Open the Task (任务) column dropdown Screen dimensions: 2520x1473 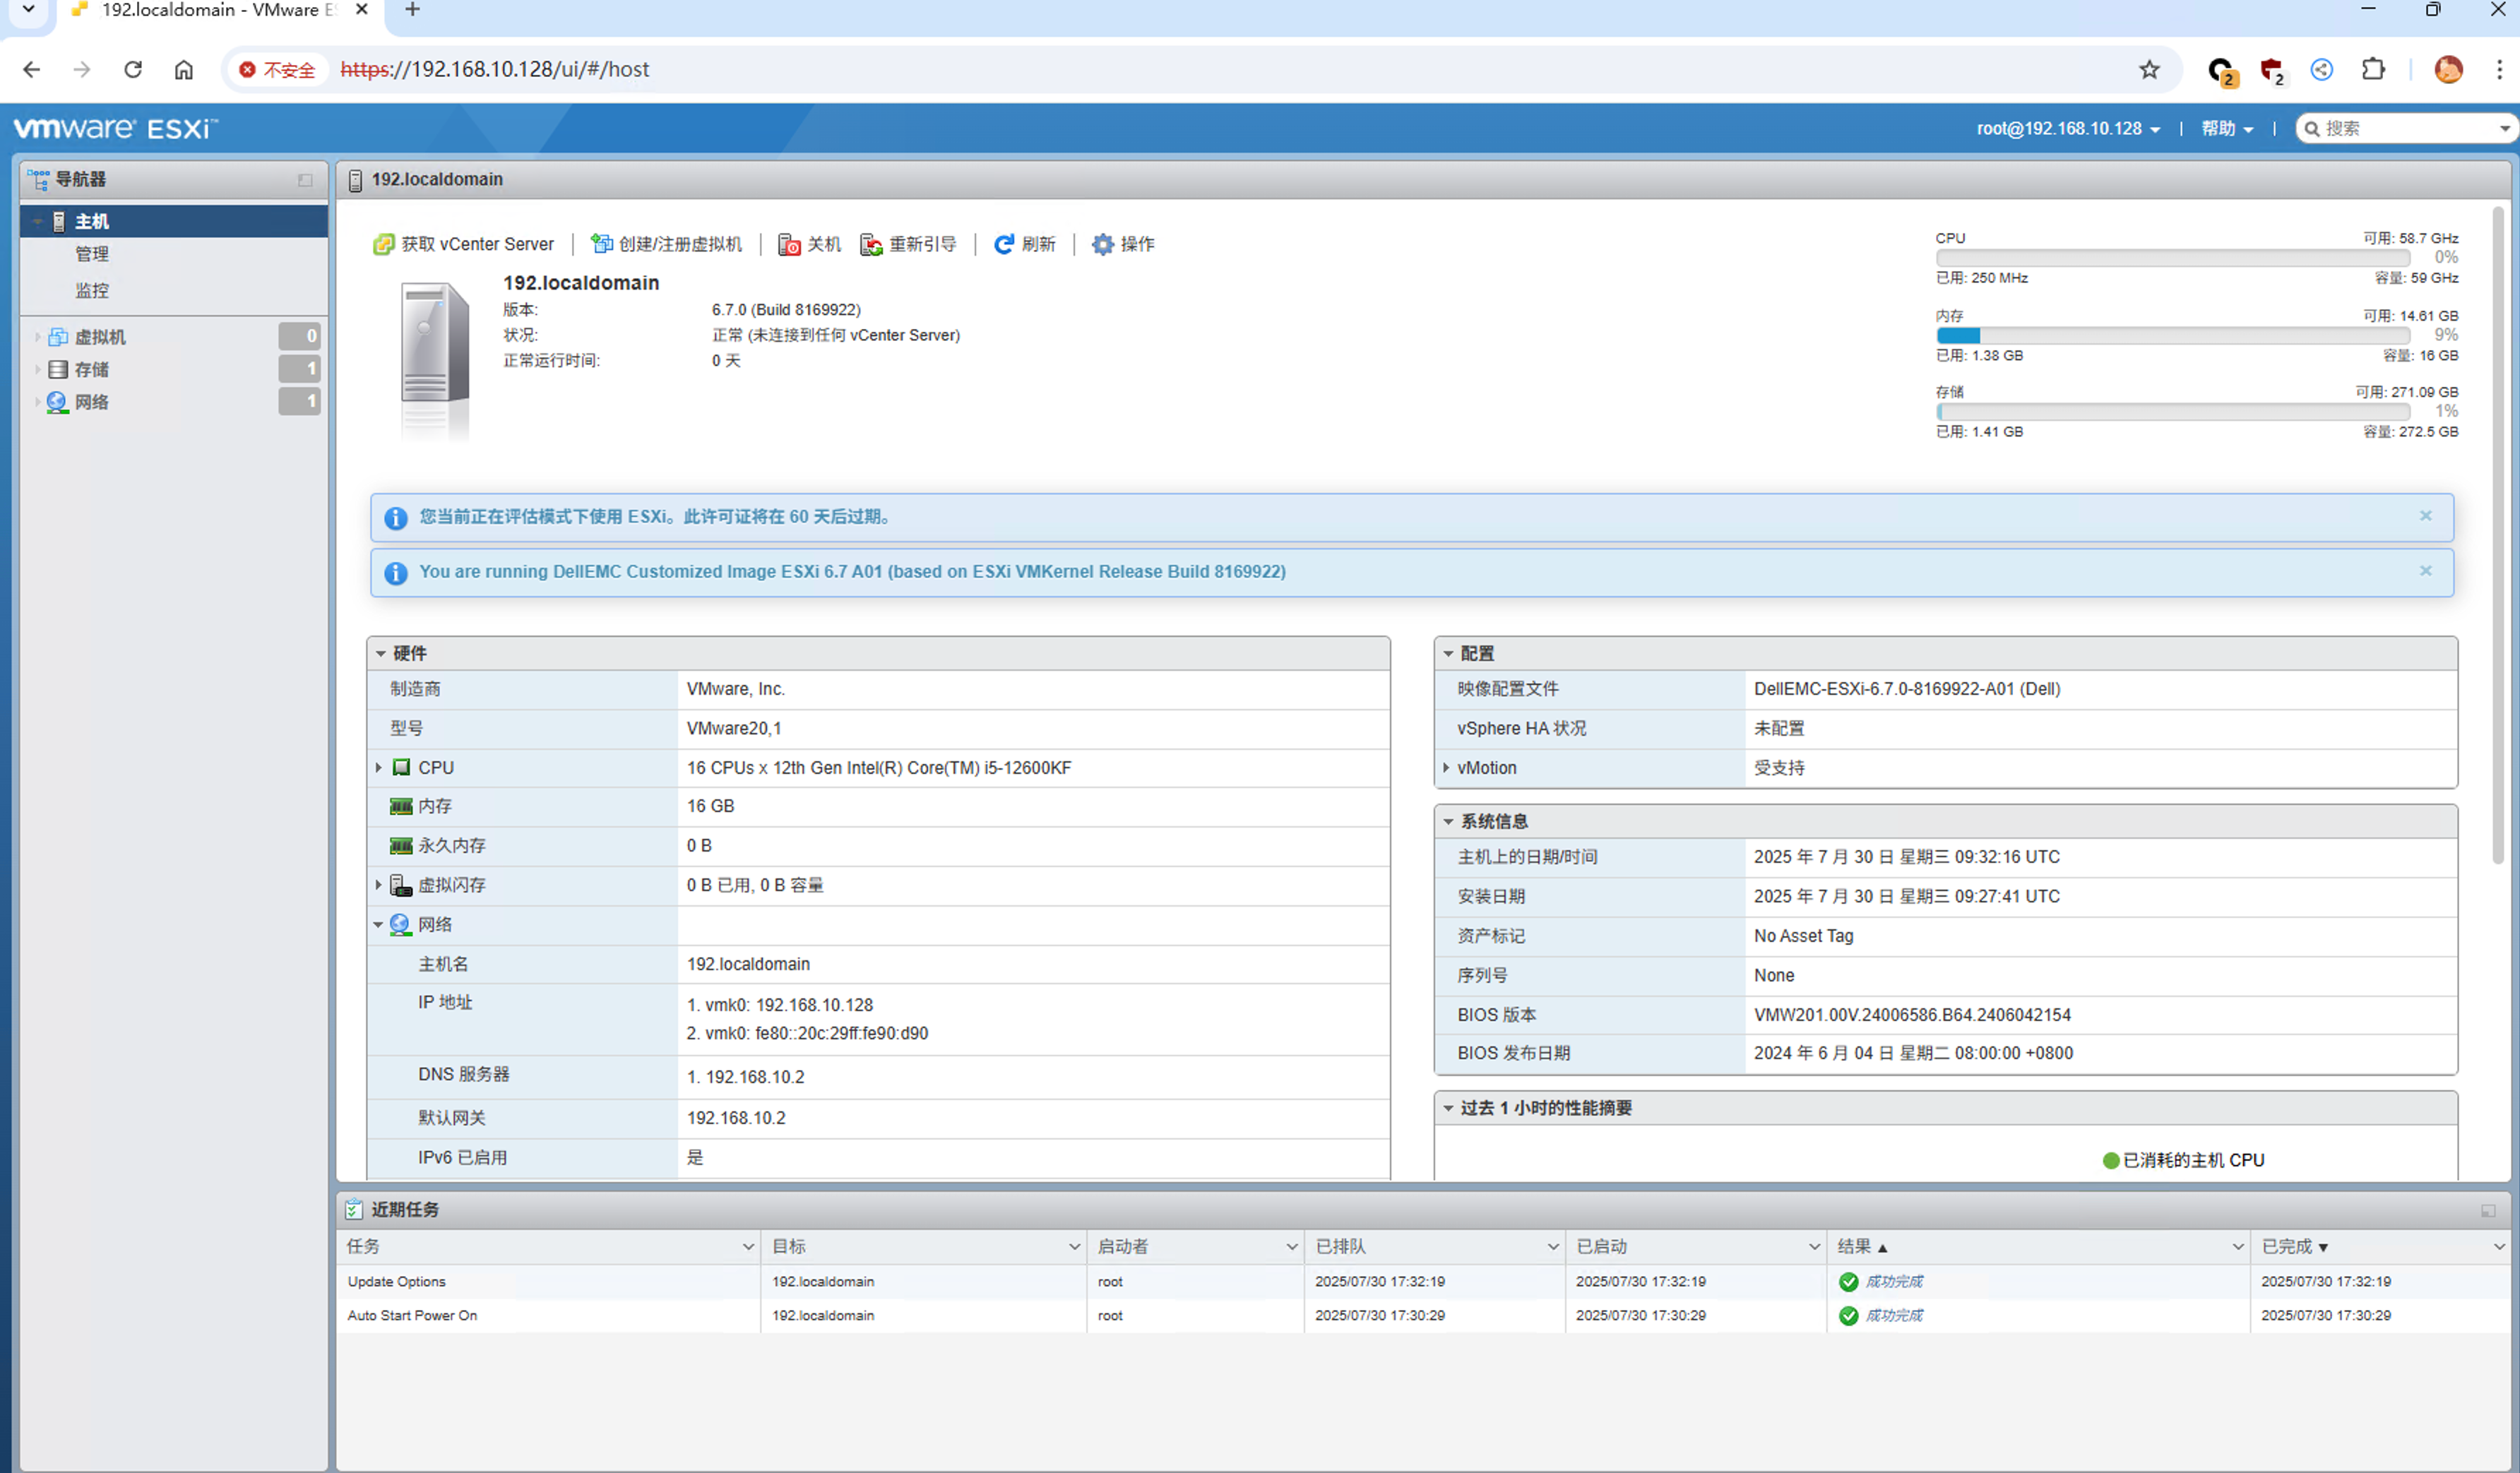pyautogui.click(x=748, y=1247)
